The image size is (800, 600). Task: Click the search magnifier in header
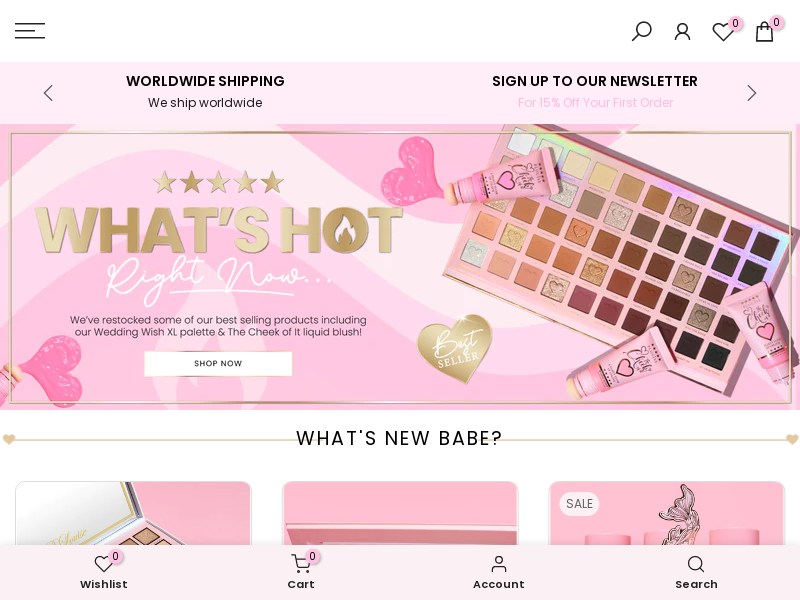641,31
